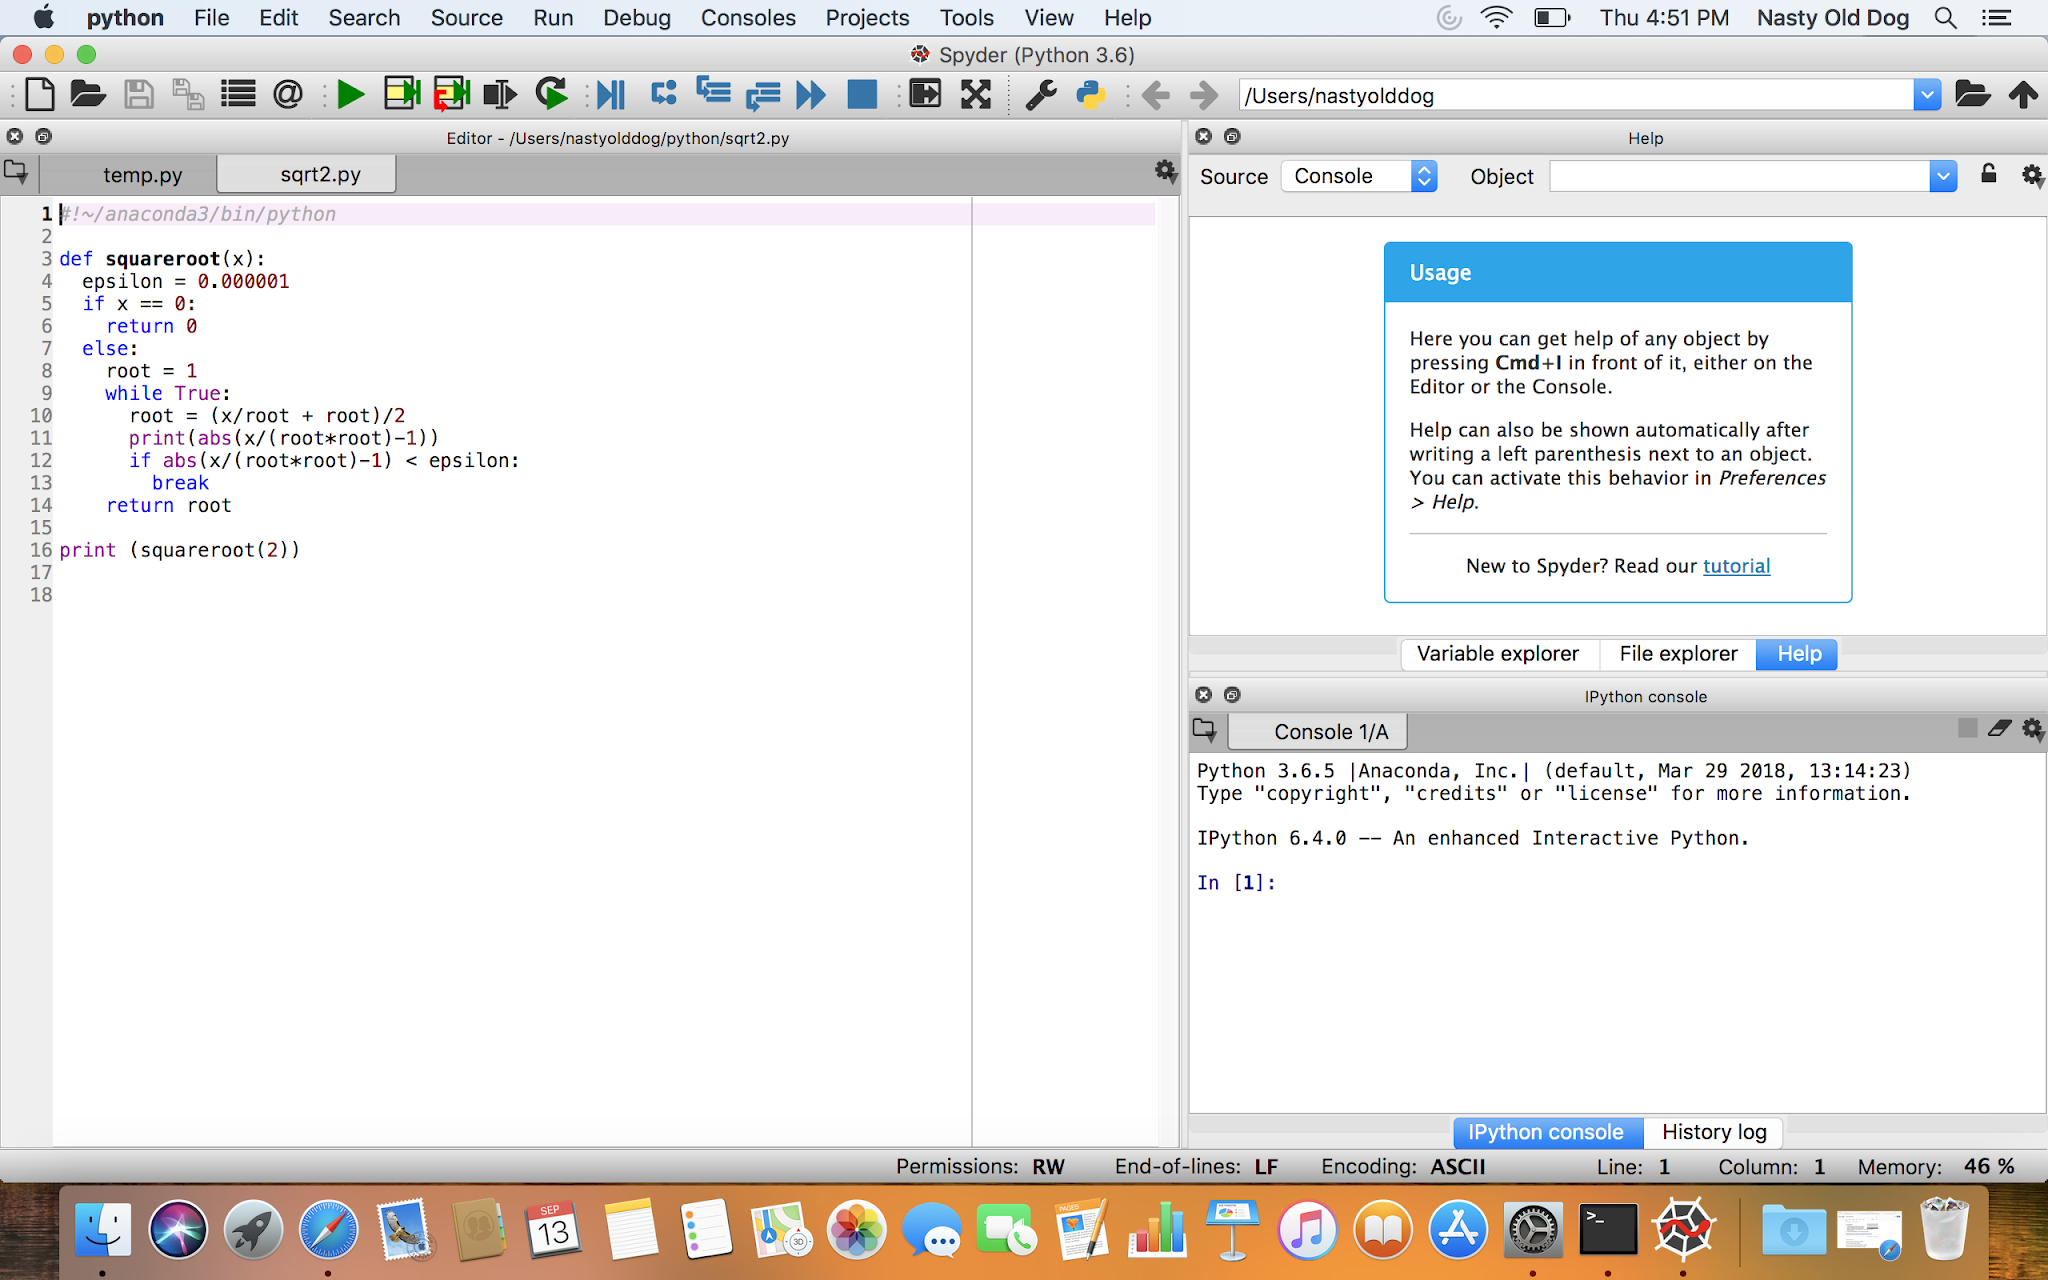Undock the IPython console pane

(1232, 695)
